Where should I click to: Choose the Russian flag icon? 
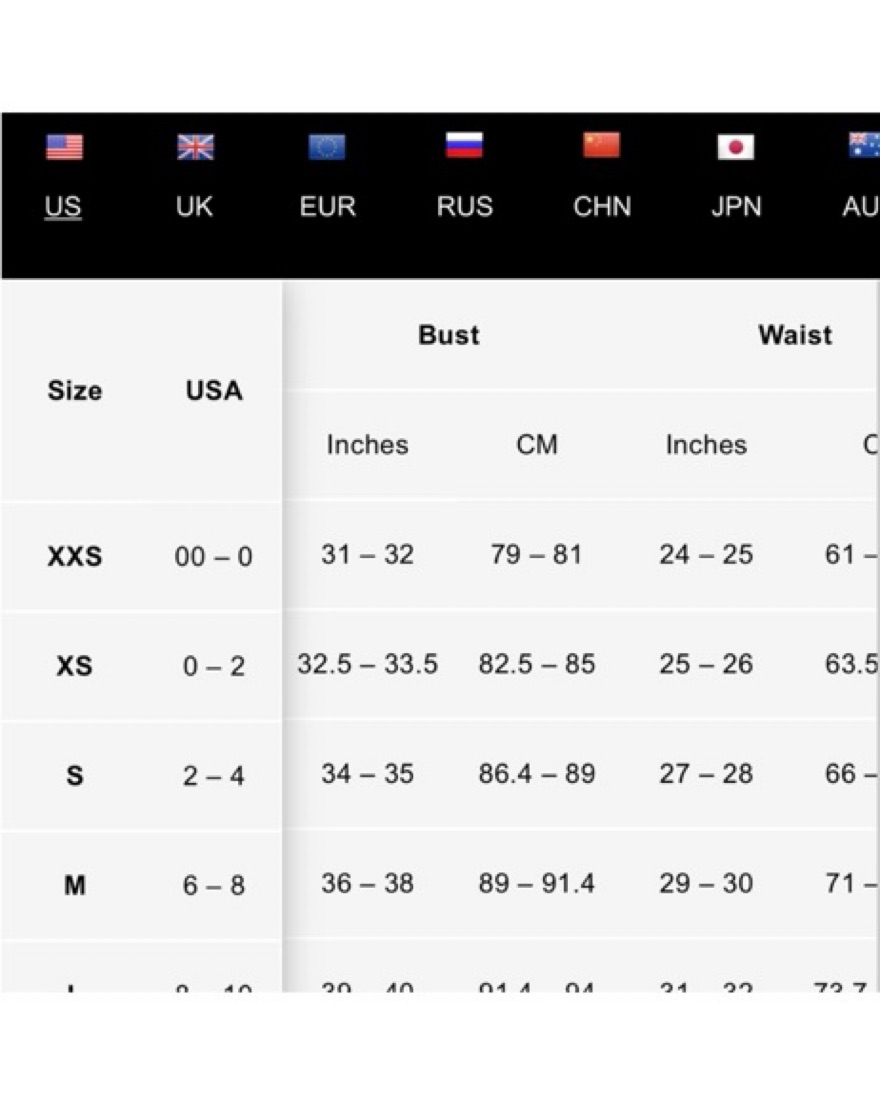[464, 146]
